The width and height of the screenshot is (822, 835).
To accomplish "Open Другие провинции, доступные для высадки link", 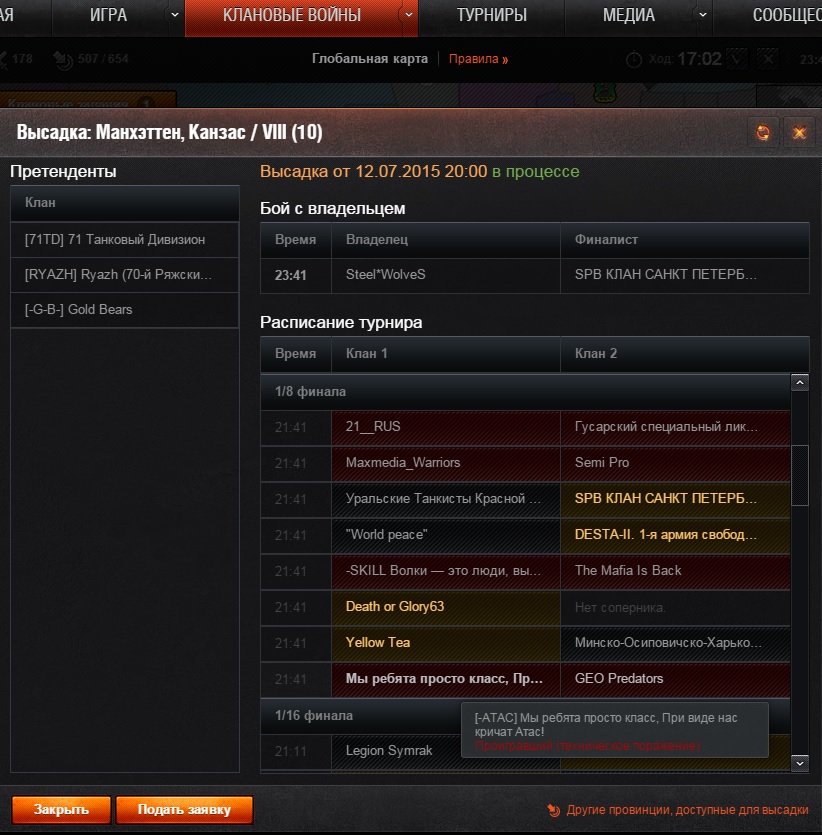I will (x=687, y=810).
